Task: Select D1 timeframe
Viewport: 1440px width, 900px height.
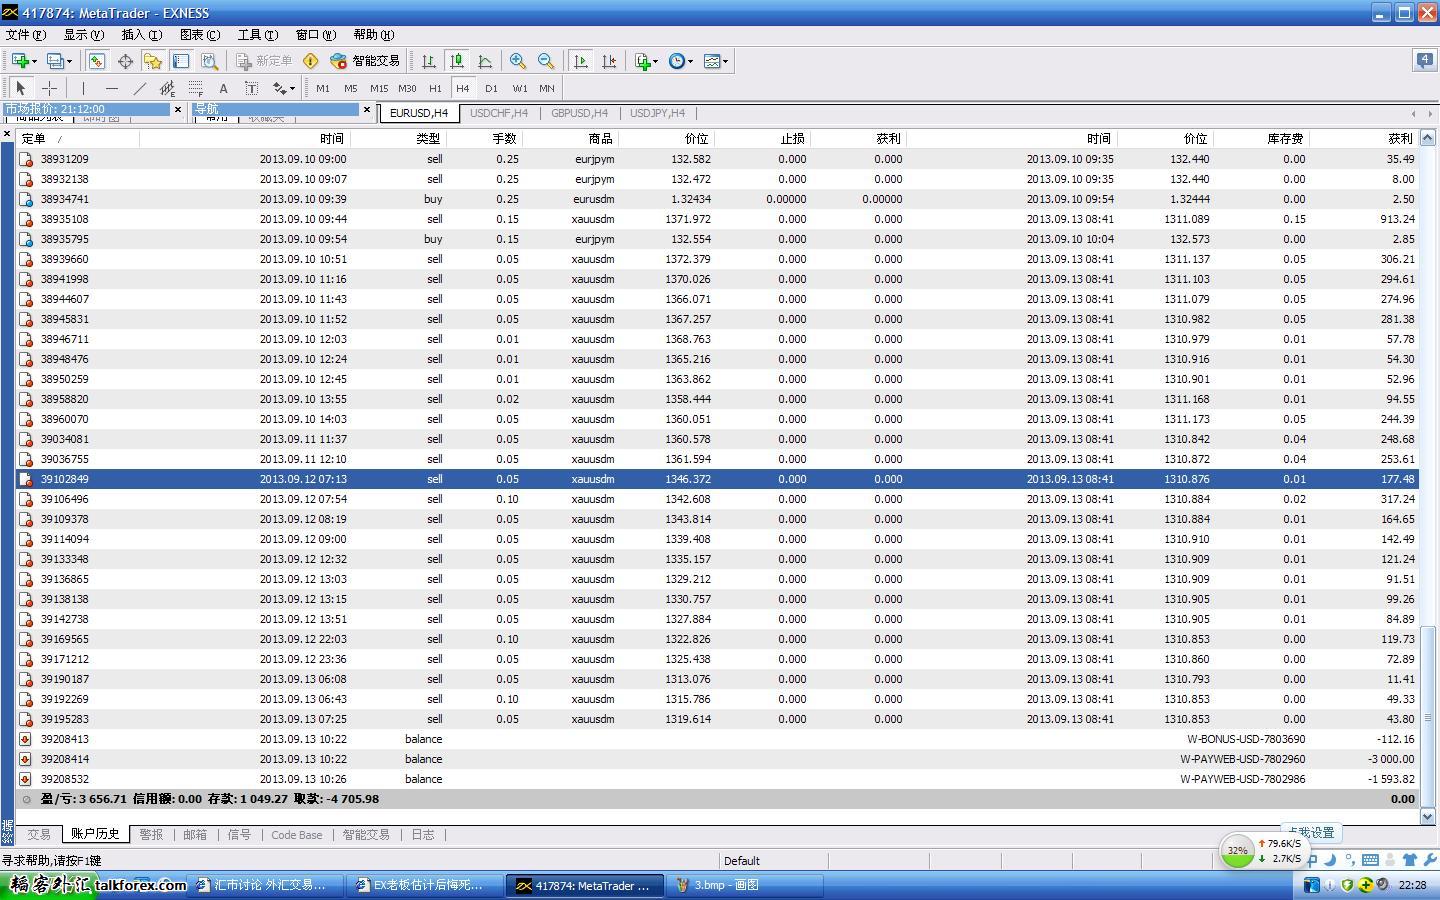Action: pos(490,88)
